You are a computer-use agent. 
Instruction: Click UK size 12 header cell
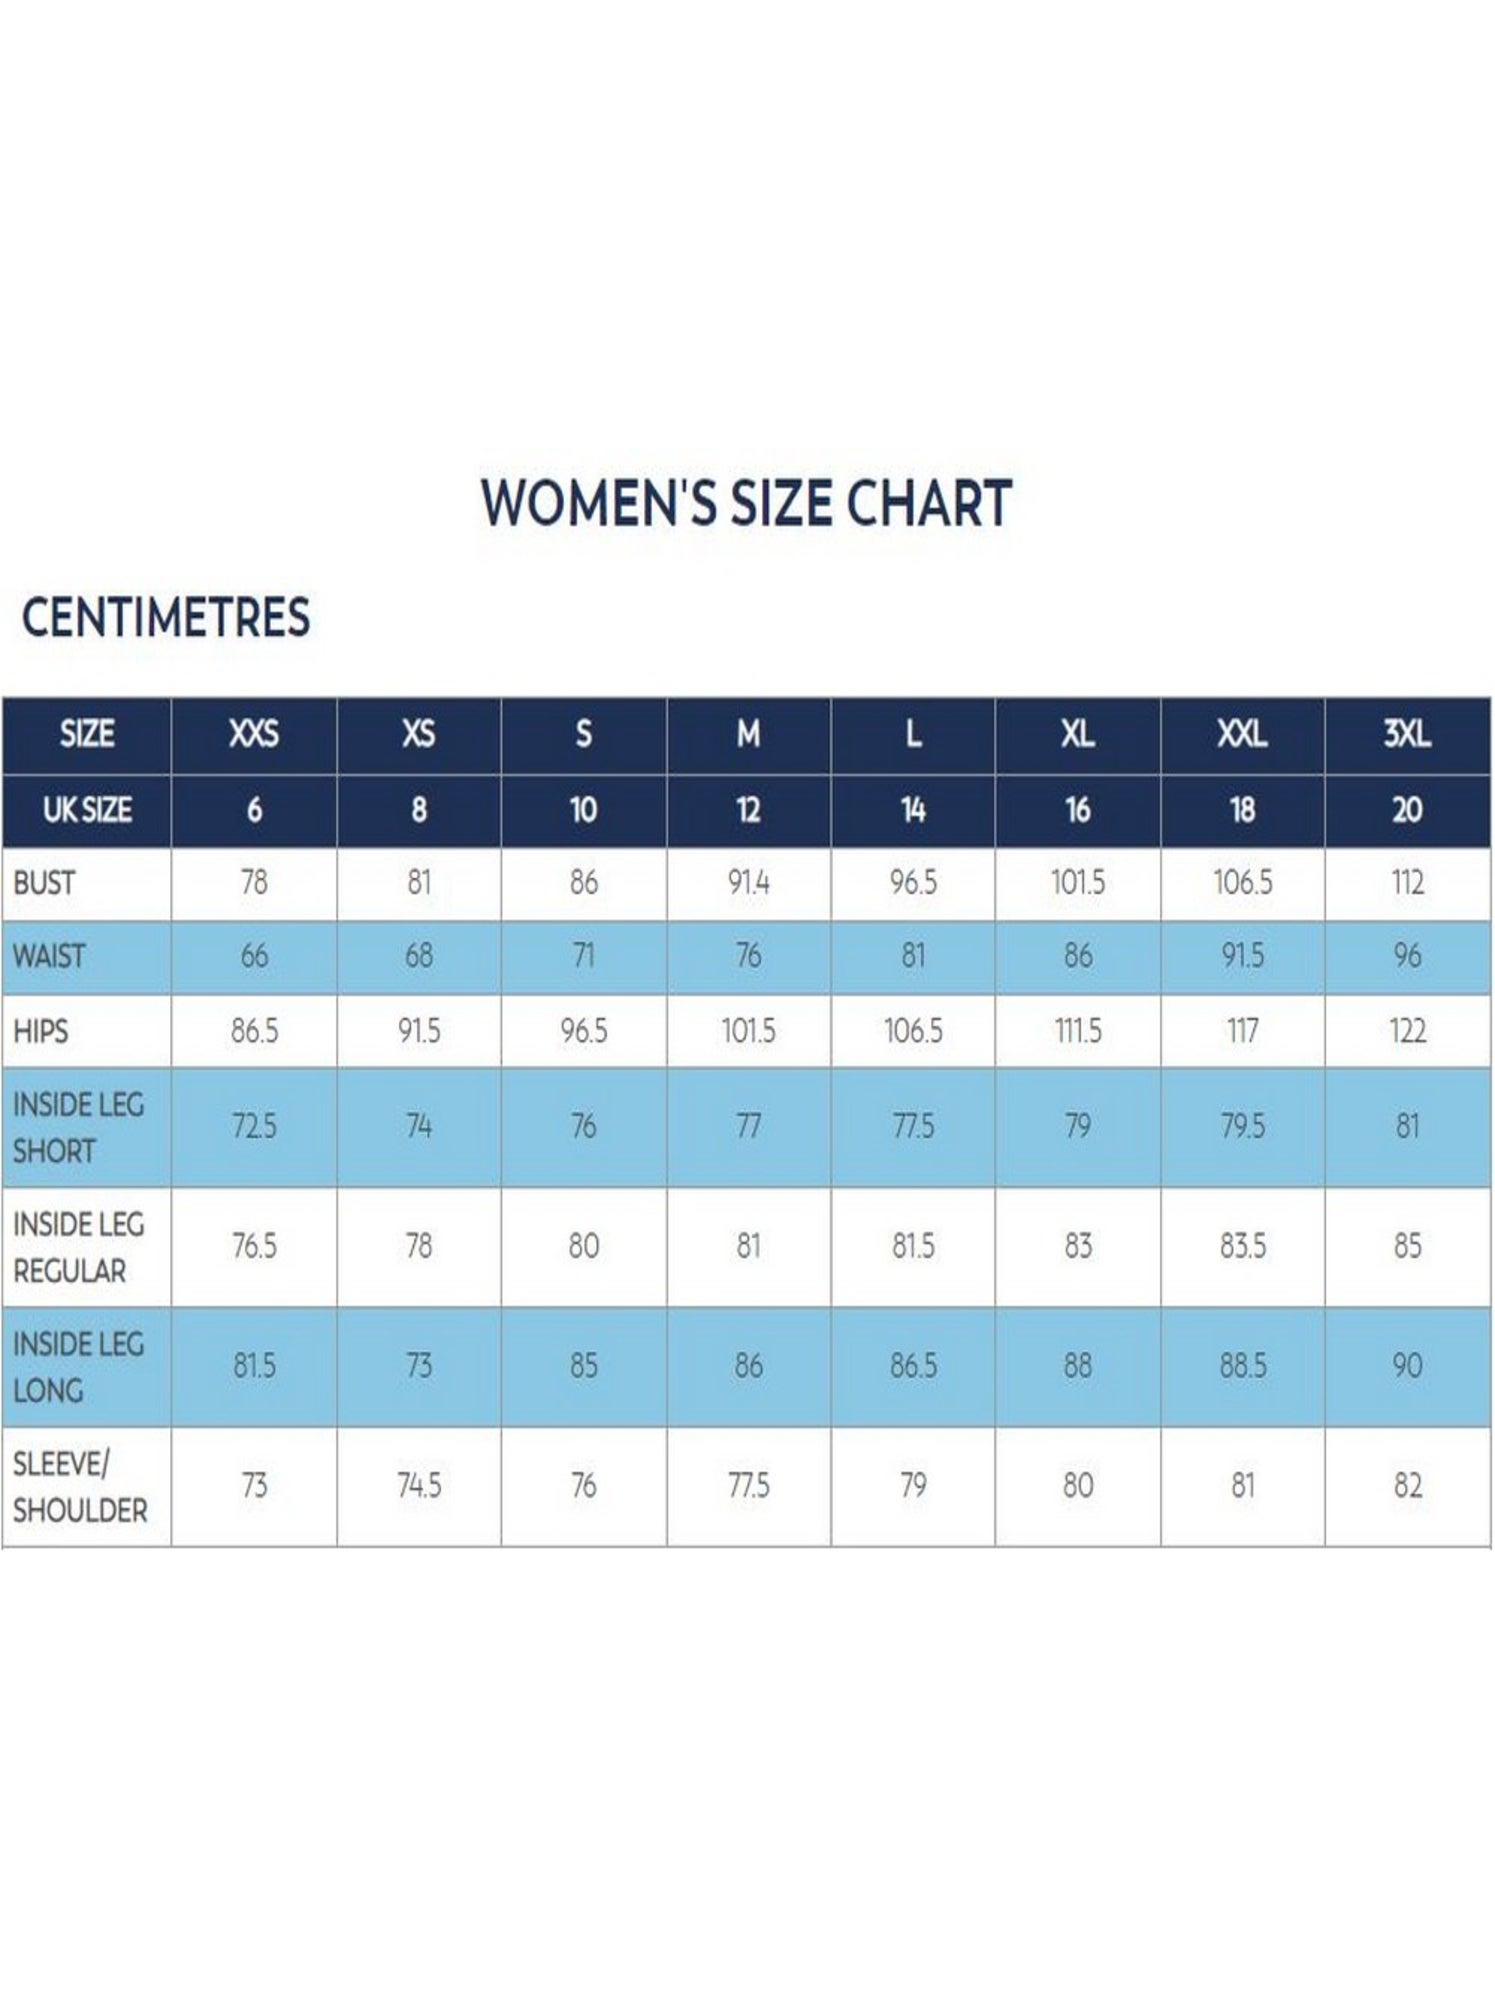pyautogui.click(x=748, y=811)
